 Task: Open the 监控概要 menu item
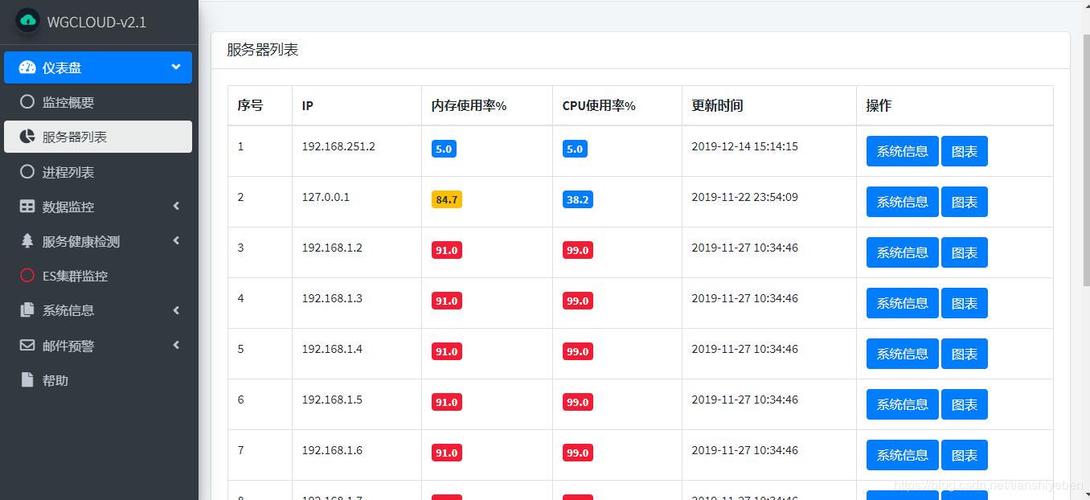click(98, 102)
